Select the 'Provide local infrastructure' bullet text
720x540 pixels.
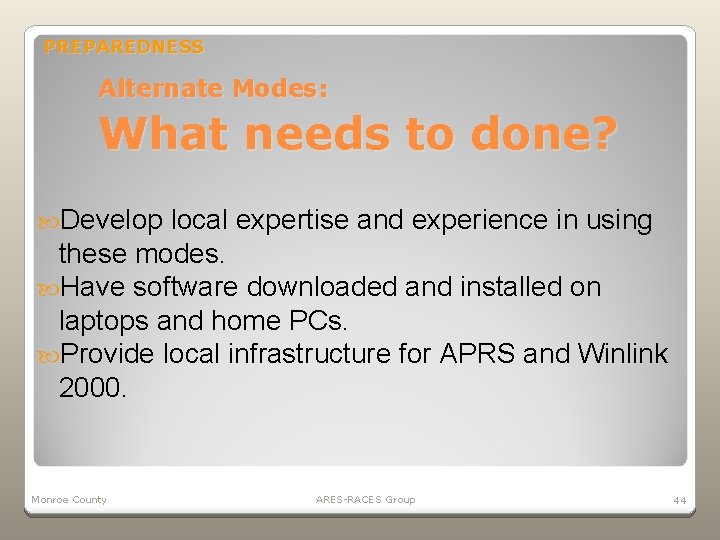tap(363, 370)
